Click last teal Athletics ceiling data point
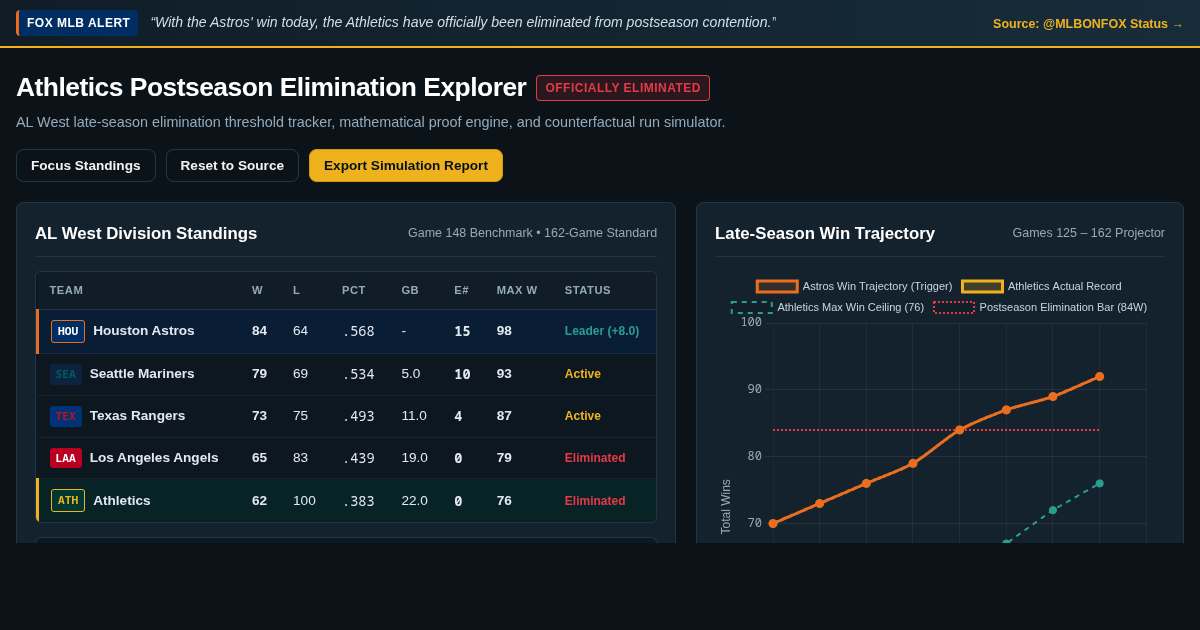Screen dimensions: 1200x630 coord(1099,484)
